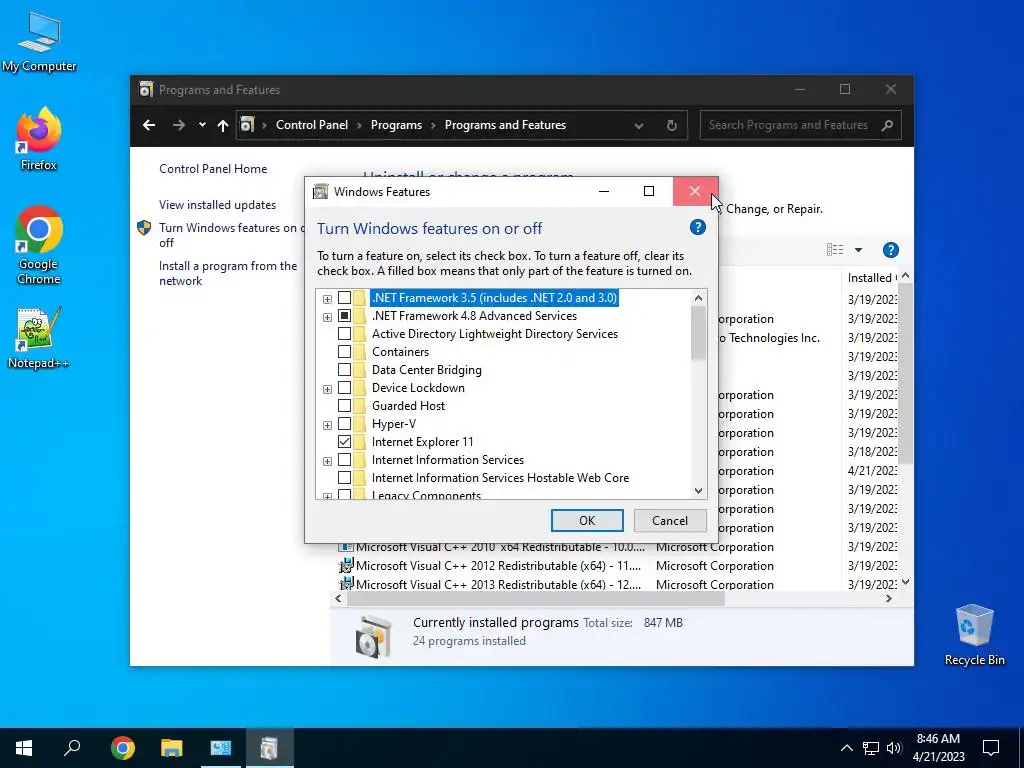The width and height of the screenshot is (1024, 768).
Task: Select Programs and Features taskbar button
Action: coord(270,748)
